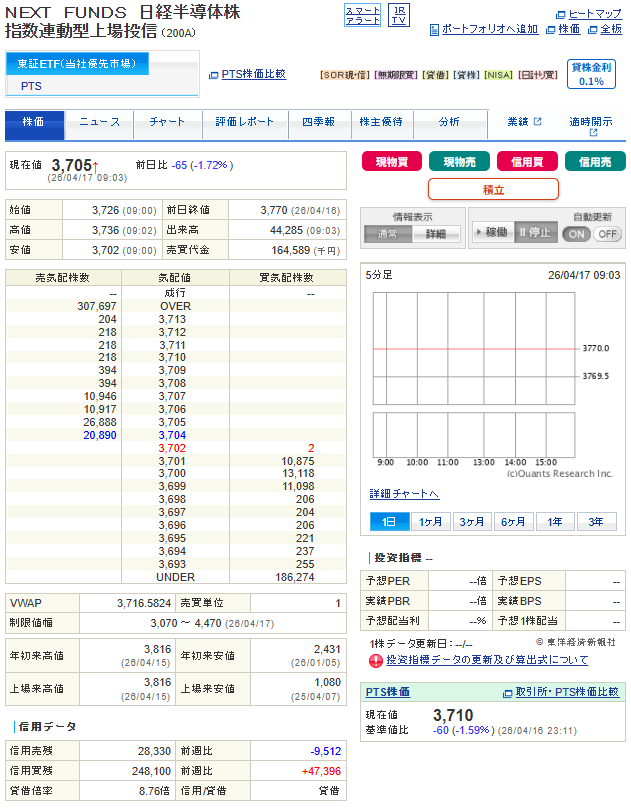Click the 貸株金利 0.1% badge
This screenshot has width=631, height=809.
591,74
